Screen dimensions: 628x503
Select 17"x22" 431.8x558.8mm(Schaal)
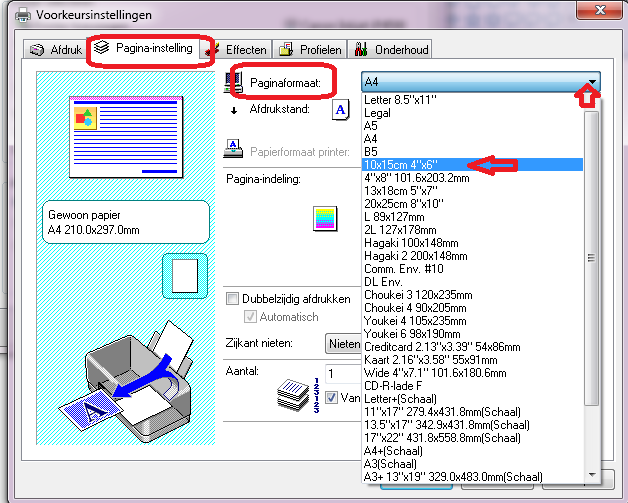tap(472, 437)
